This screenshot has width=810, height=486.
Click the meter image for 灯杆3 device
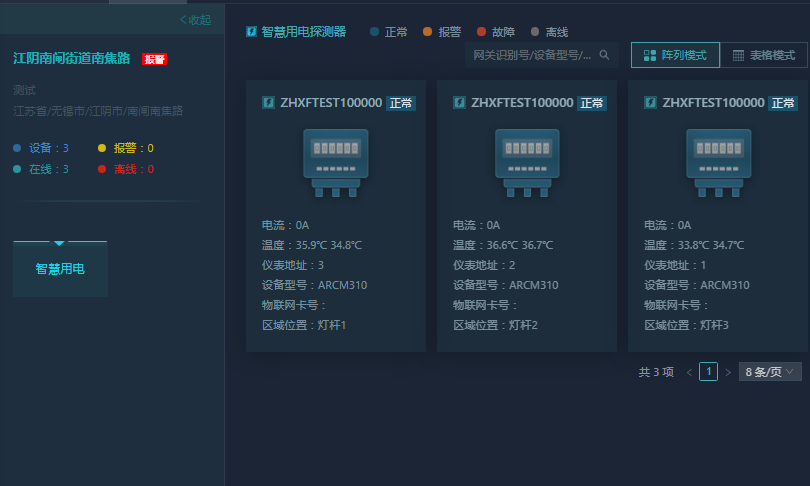[718, 161]
